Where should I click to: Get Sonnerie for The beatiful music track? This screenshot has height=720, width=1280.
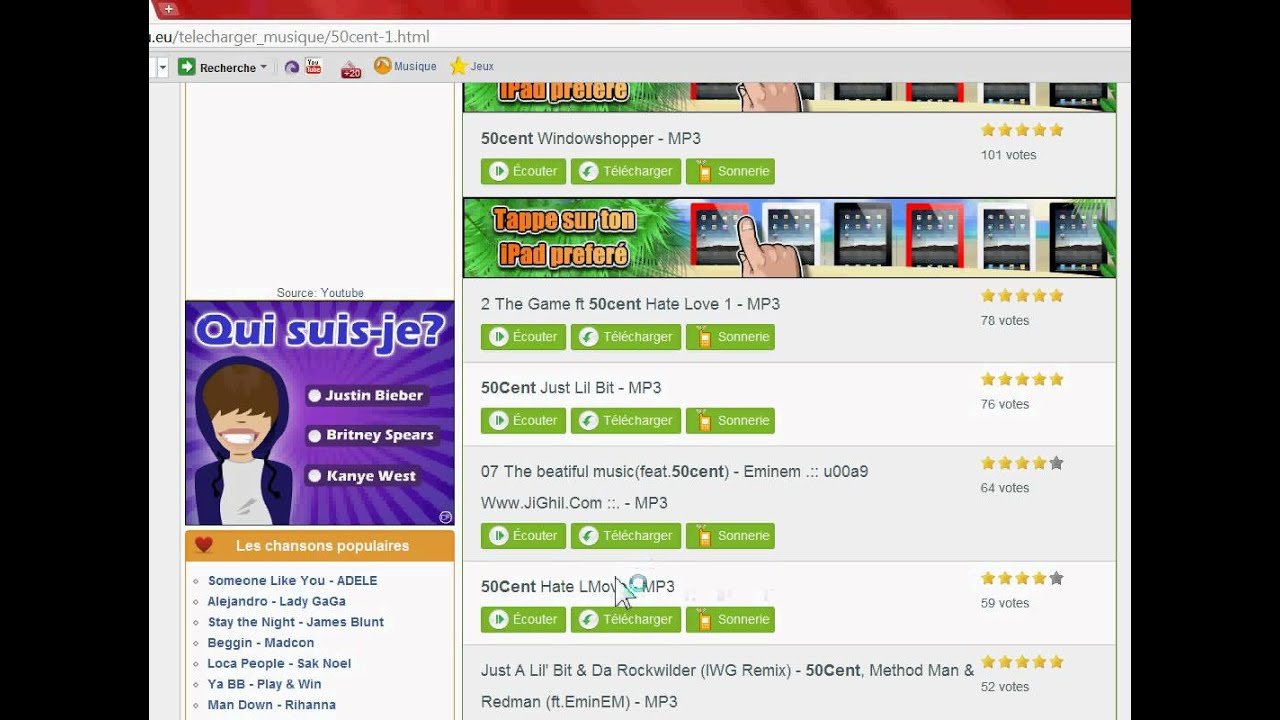(x=730, y=536)
